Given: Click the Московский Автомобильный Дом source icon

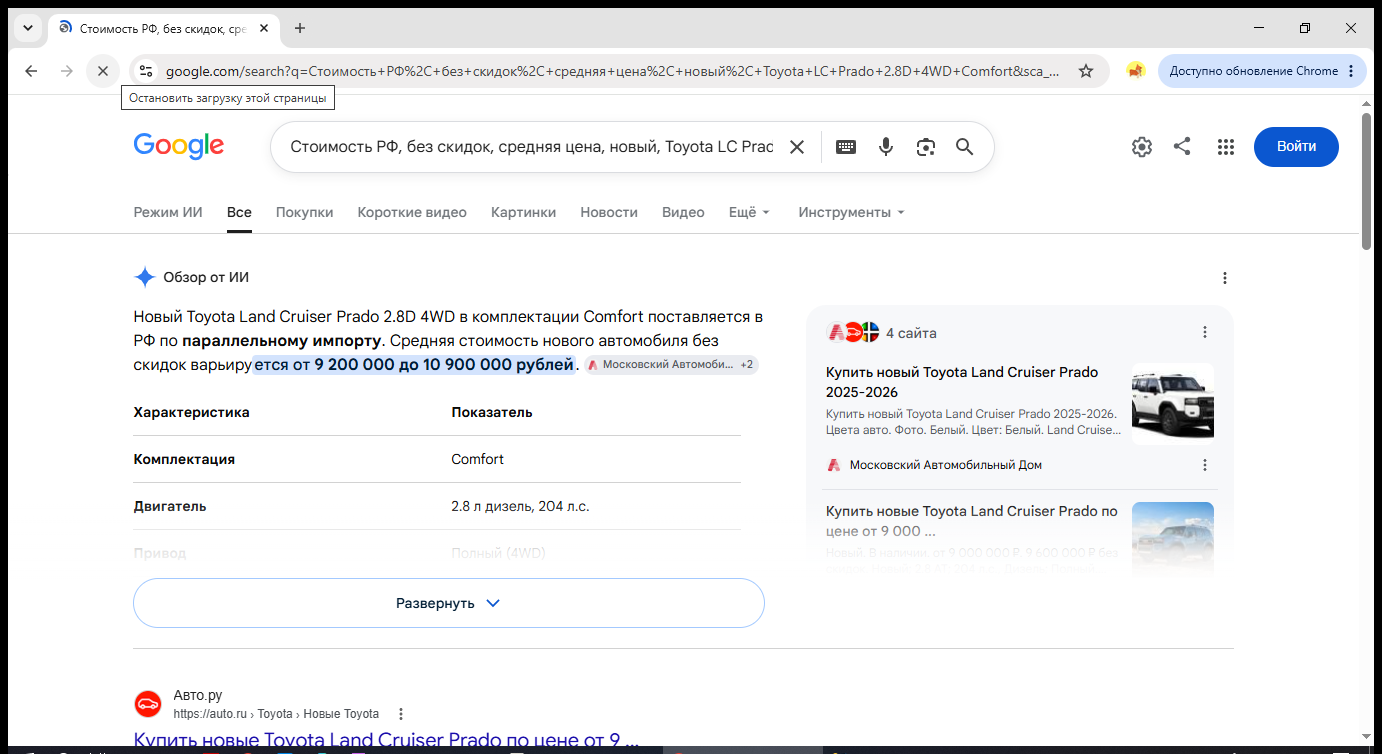Looking at the screenshot, I should (834, 465).
